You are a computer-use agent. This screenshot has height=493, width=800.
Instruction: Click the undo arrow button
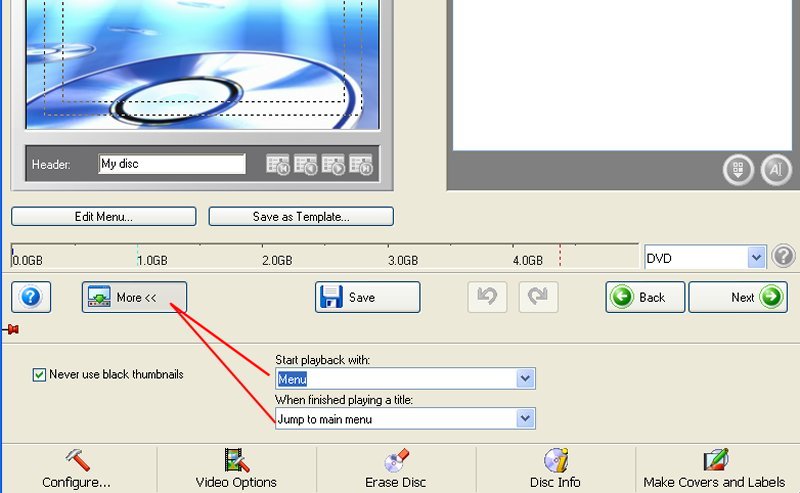(x=486, y=297)
